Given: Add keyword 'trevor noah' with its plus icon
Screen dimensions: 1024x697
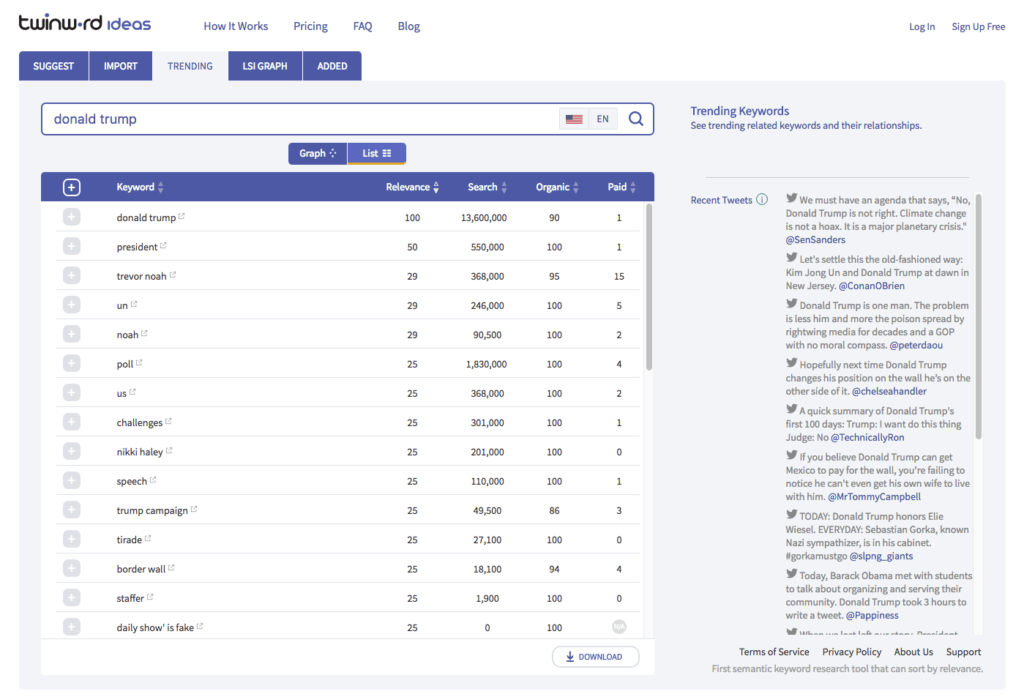Looking at the screenshot, I should [71, 276].
